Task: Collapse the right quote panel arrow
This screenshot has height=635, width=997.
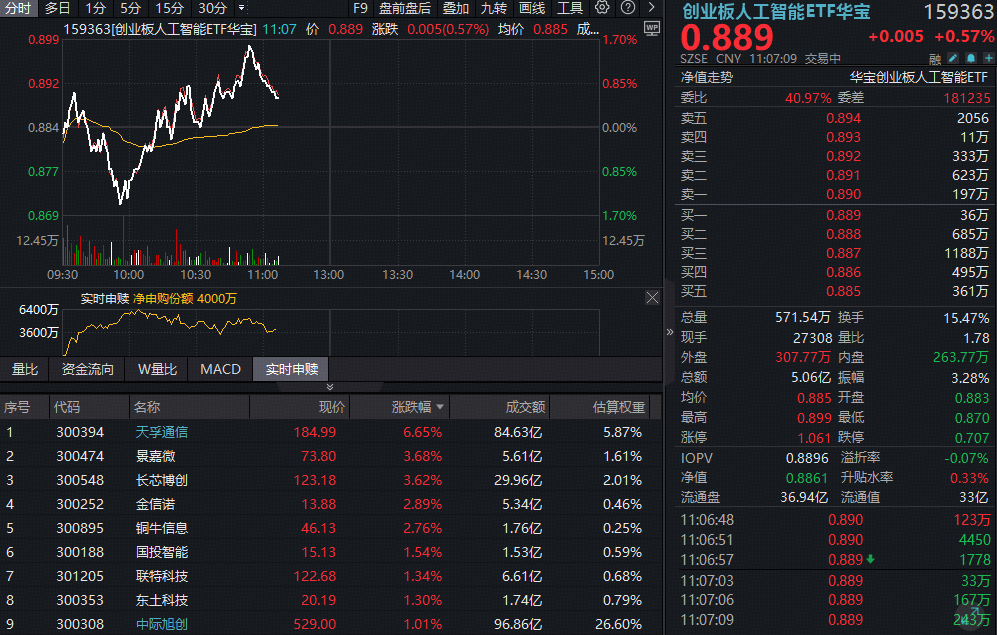Action: pos(669,332)
